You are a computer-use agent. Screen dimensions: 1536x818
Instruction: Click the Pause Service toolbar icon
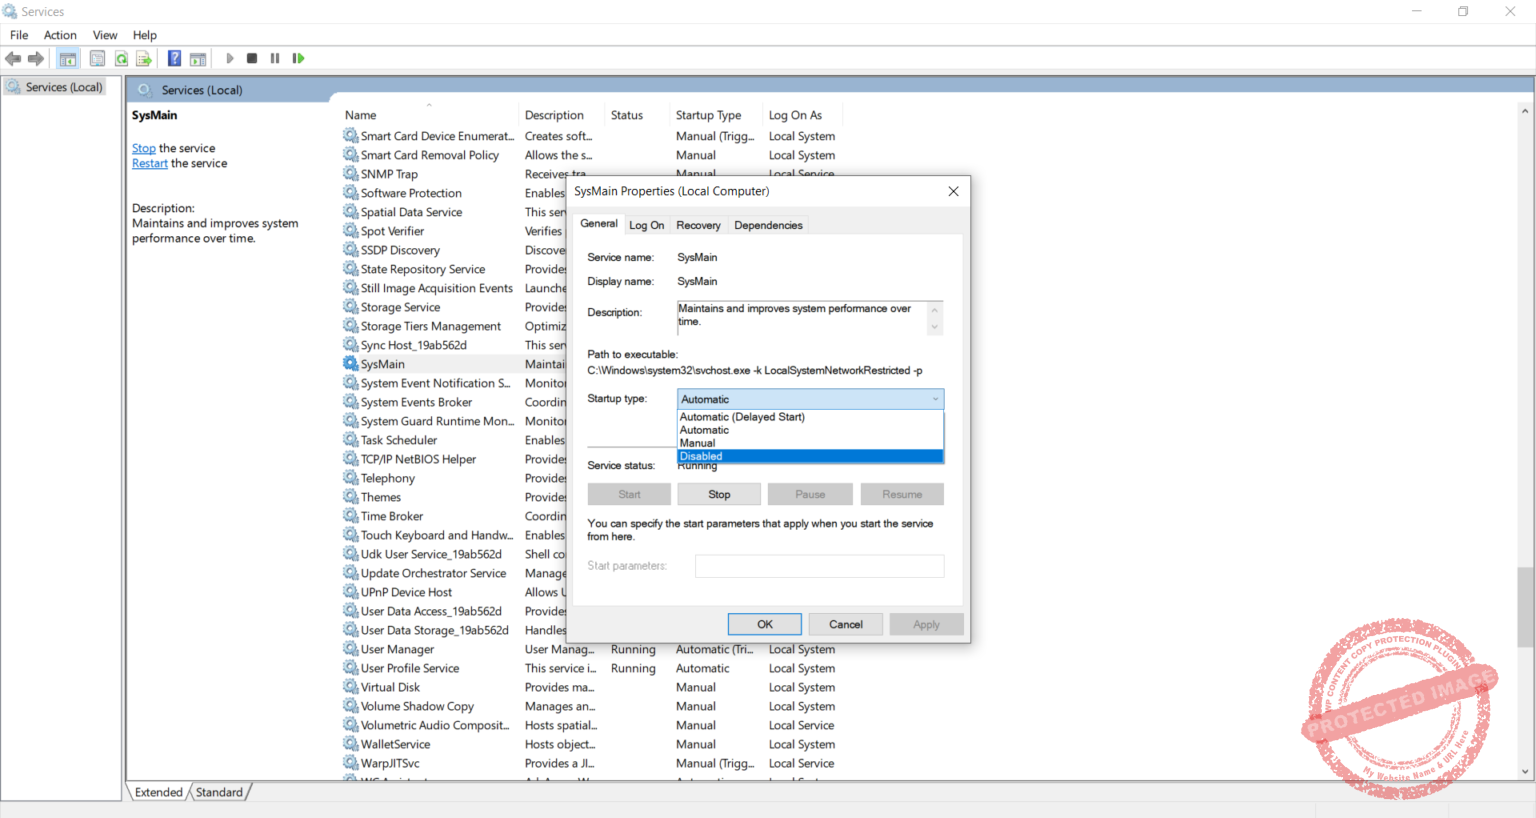coord(274,57)
